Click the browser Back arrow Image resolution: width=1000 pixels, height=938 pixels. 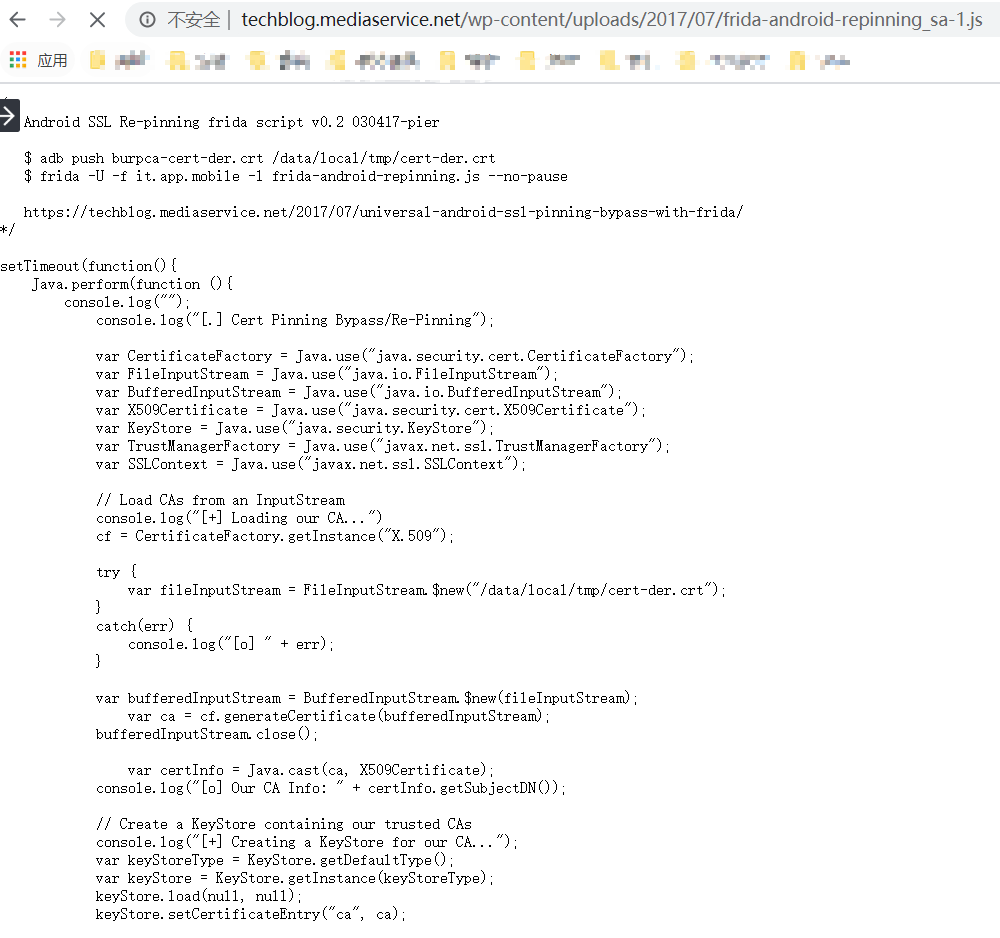(18, 20)
